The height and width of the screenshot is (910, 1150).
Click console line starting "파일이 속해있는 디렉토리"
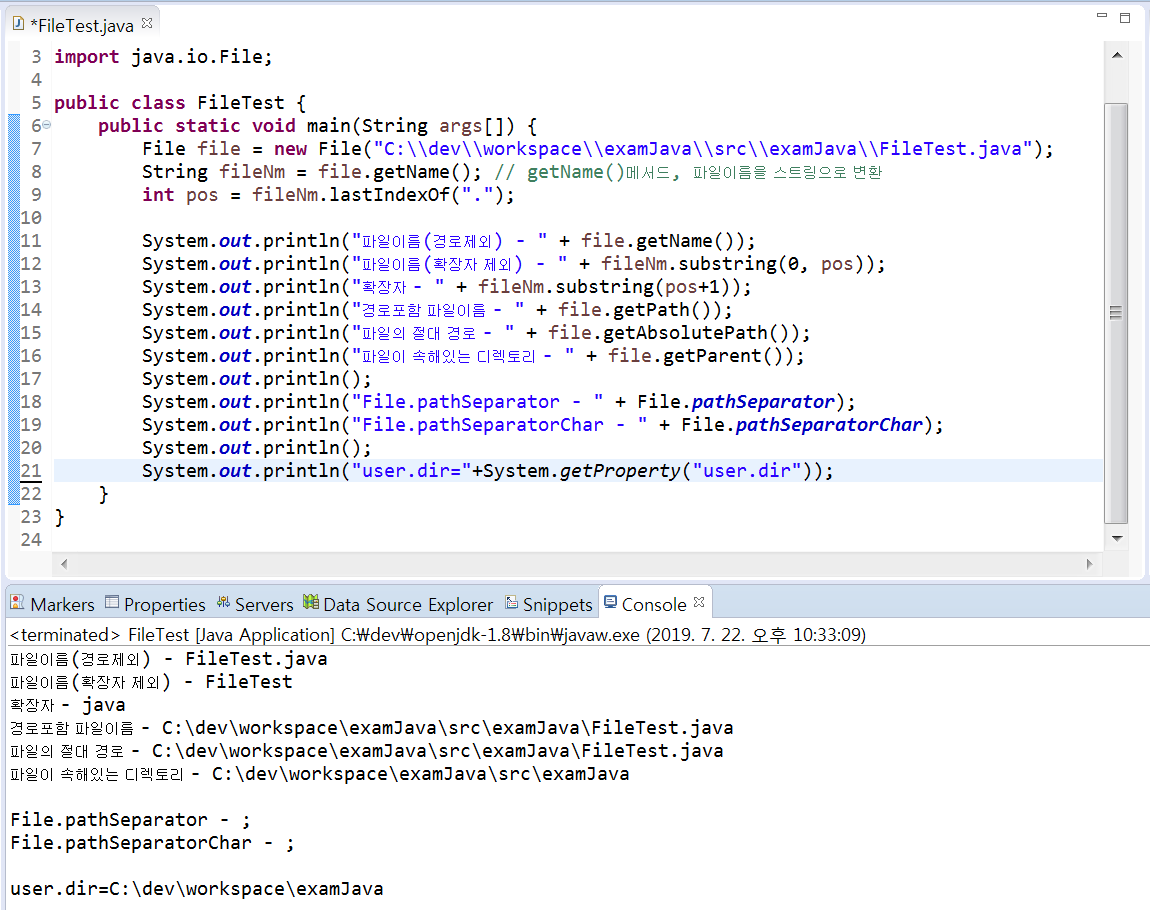pos(320,774)
